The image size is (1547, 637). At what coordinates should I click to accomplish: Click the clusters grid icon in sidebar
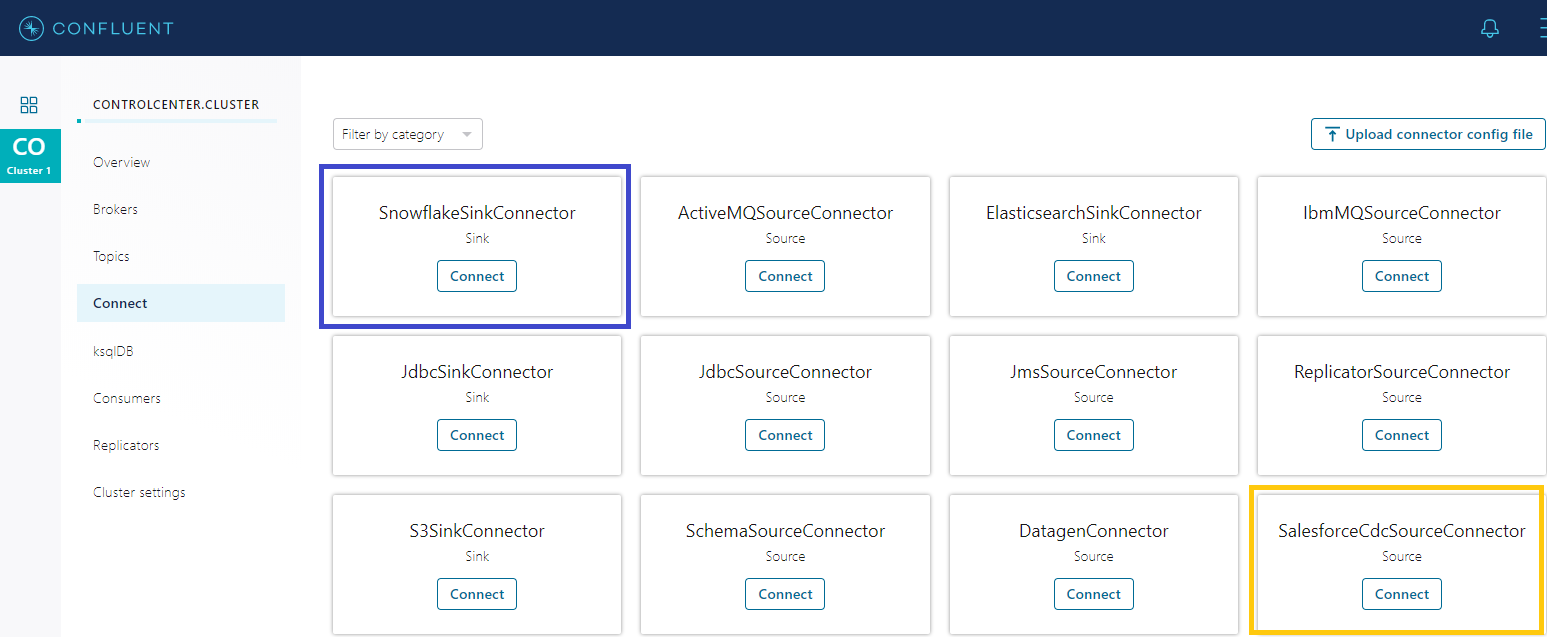[29, 105]
